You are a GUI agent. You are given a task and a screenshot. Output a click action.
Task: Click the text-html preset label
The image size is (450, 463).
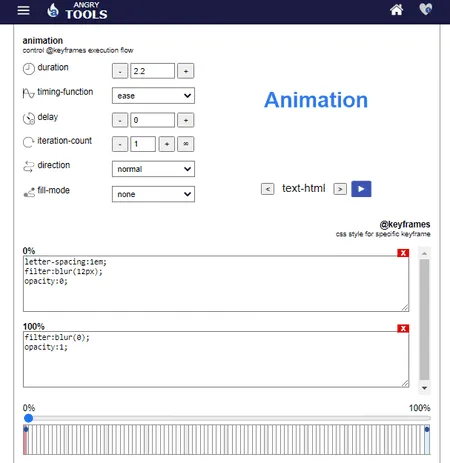click(x=304, y=188)
